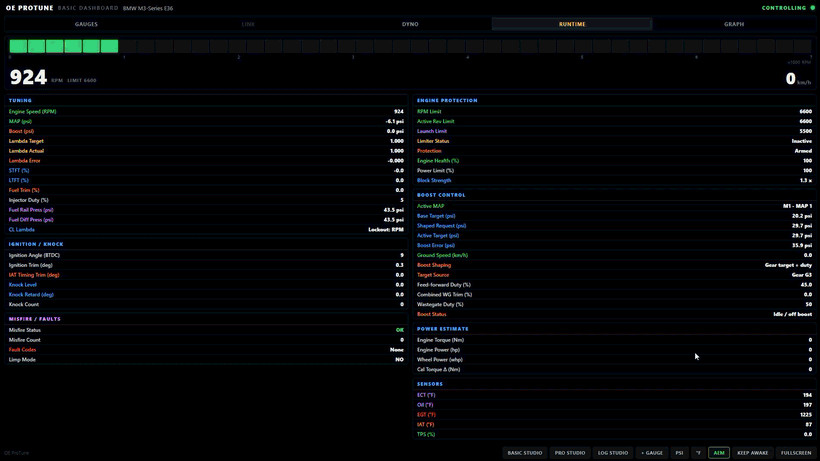820x461 pixels.
Task: Click the green RPM bar graph
Action: tap(64, 46)
